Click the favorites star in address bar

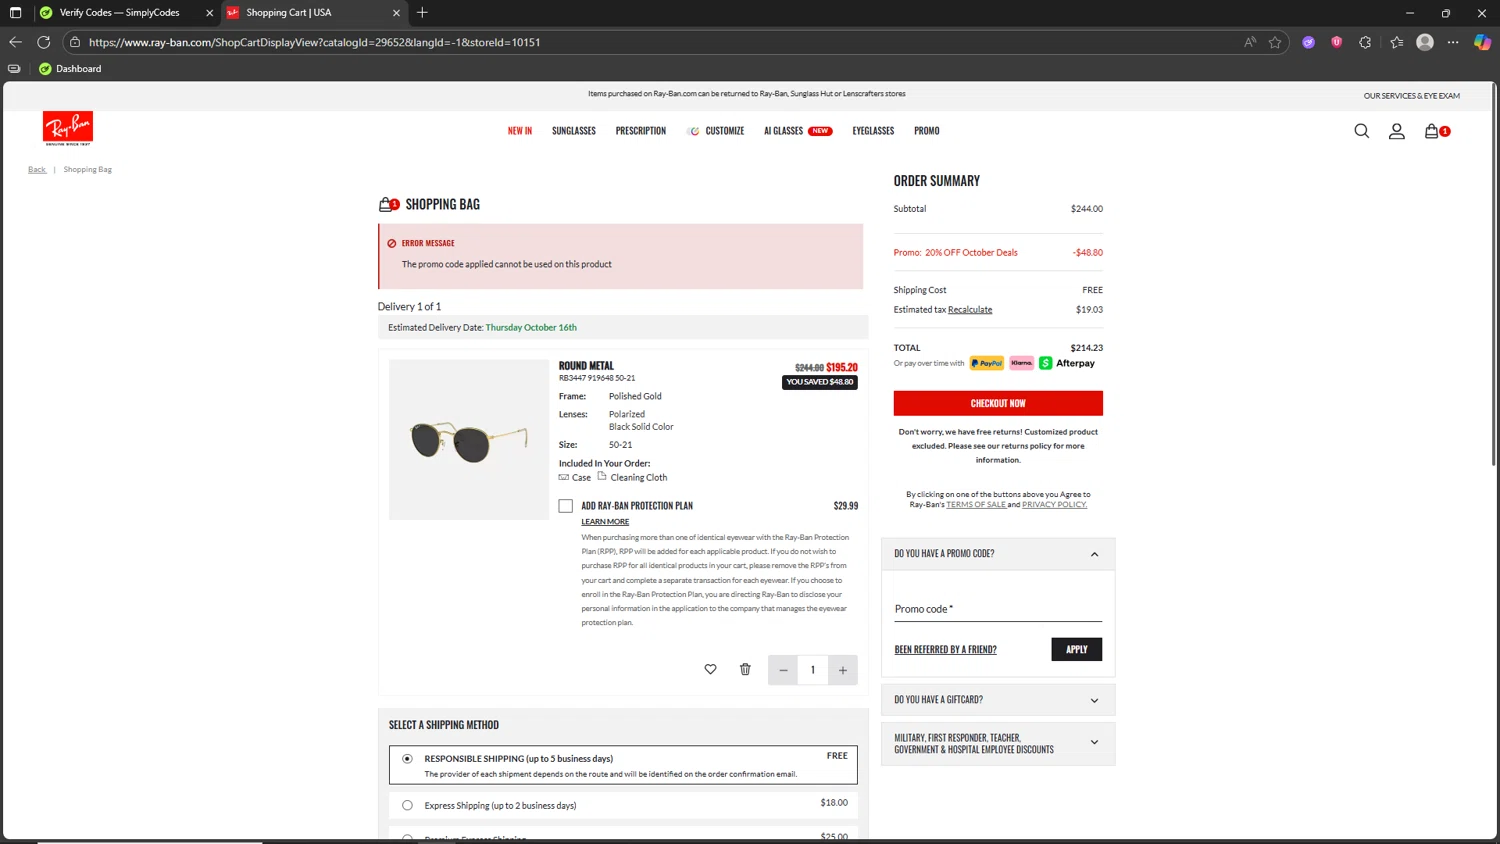click(1275, 42)
